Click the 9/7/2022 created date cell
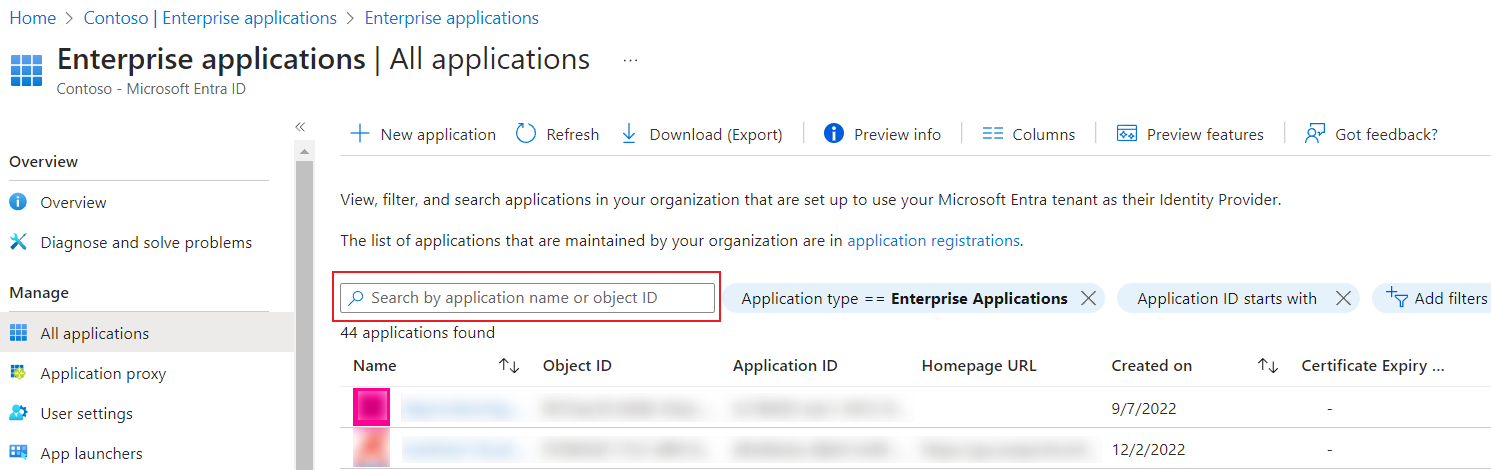This screenshot has width=1491, height=470. click(x=1144, y=408)
